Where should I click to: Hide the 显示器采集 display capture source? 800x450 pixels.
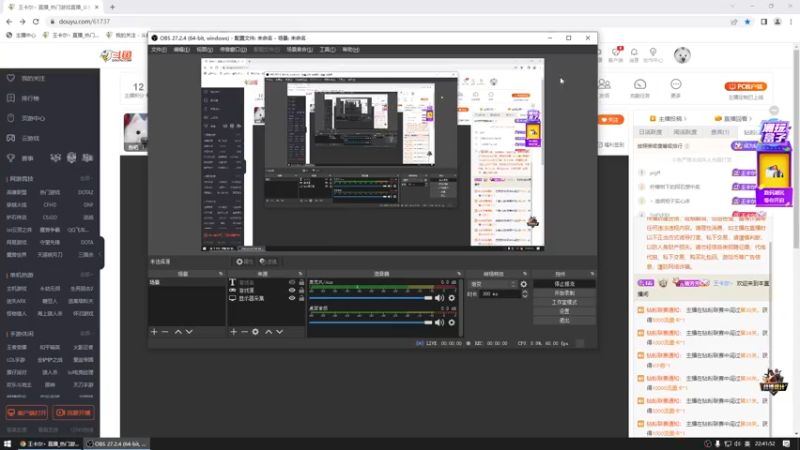pyautogui.click(x=292, y=298)
